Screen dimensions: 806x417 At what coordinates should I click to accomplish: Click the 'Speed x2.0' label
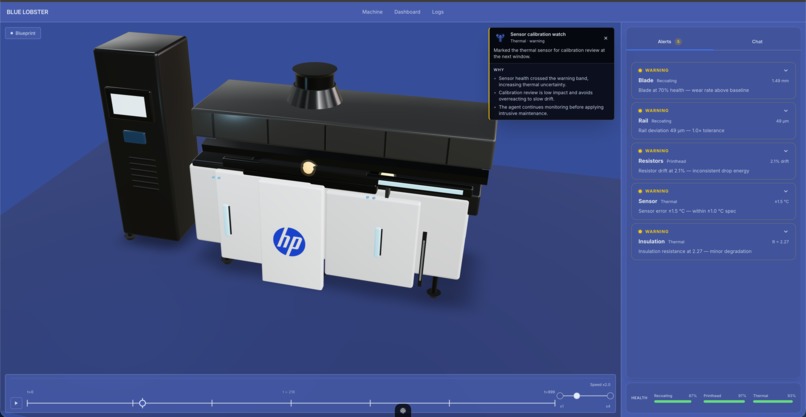[x=600, y=385]
